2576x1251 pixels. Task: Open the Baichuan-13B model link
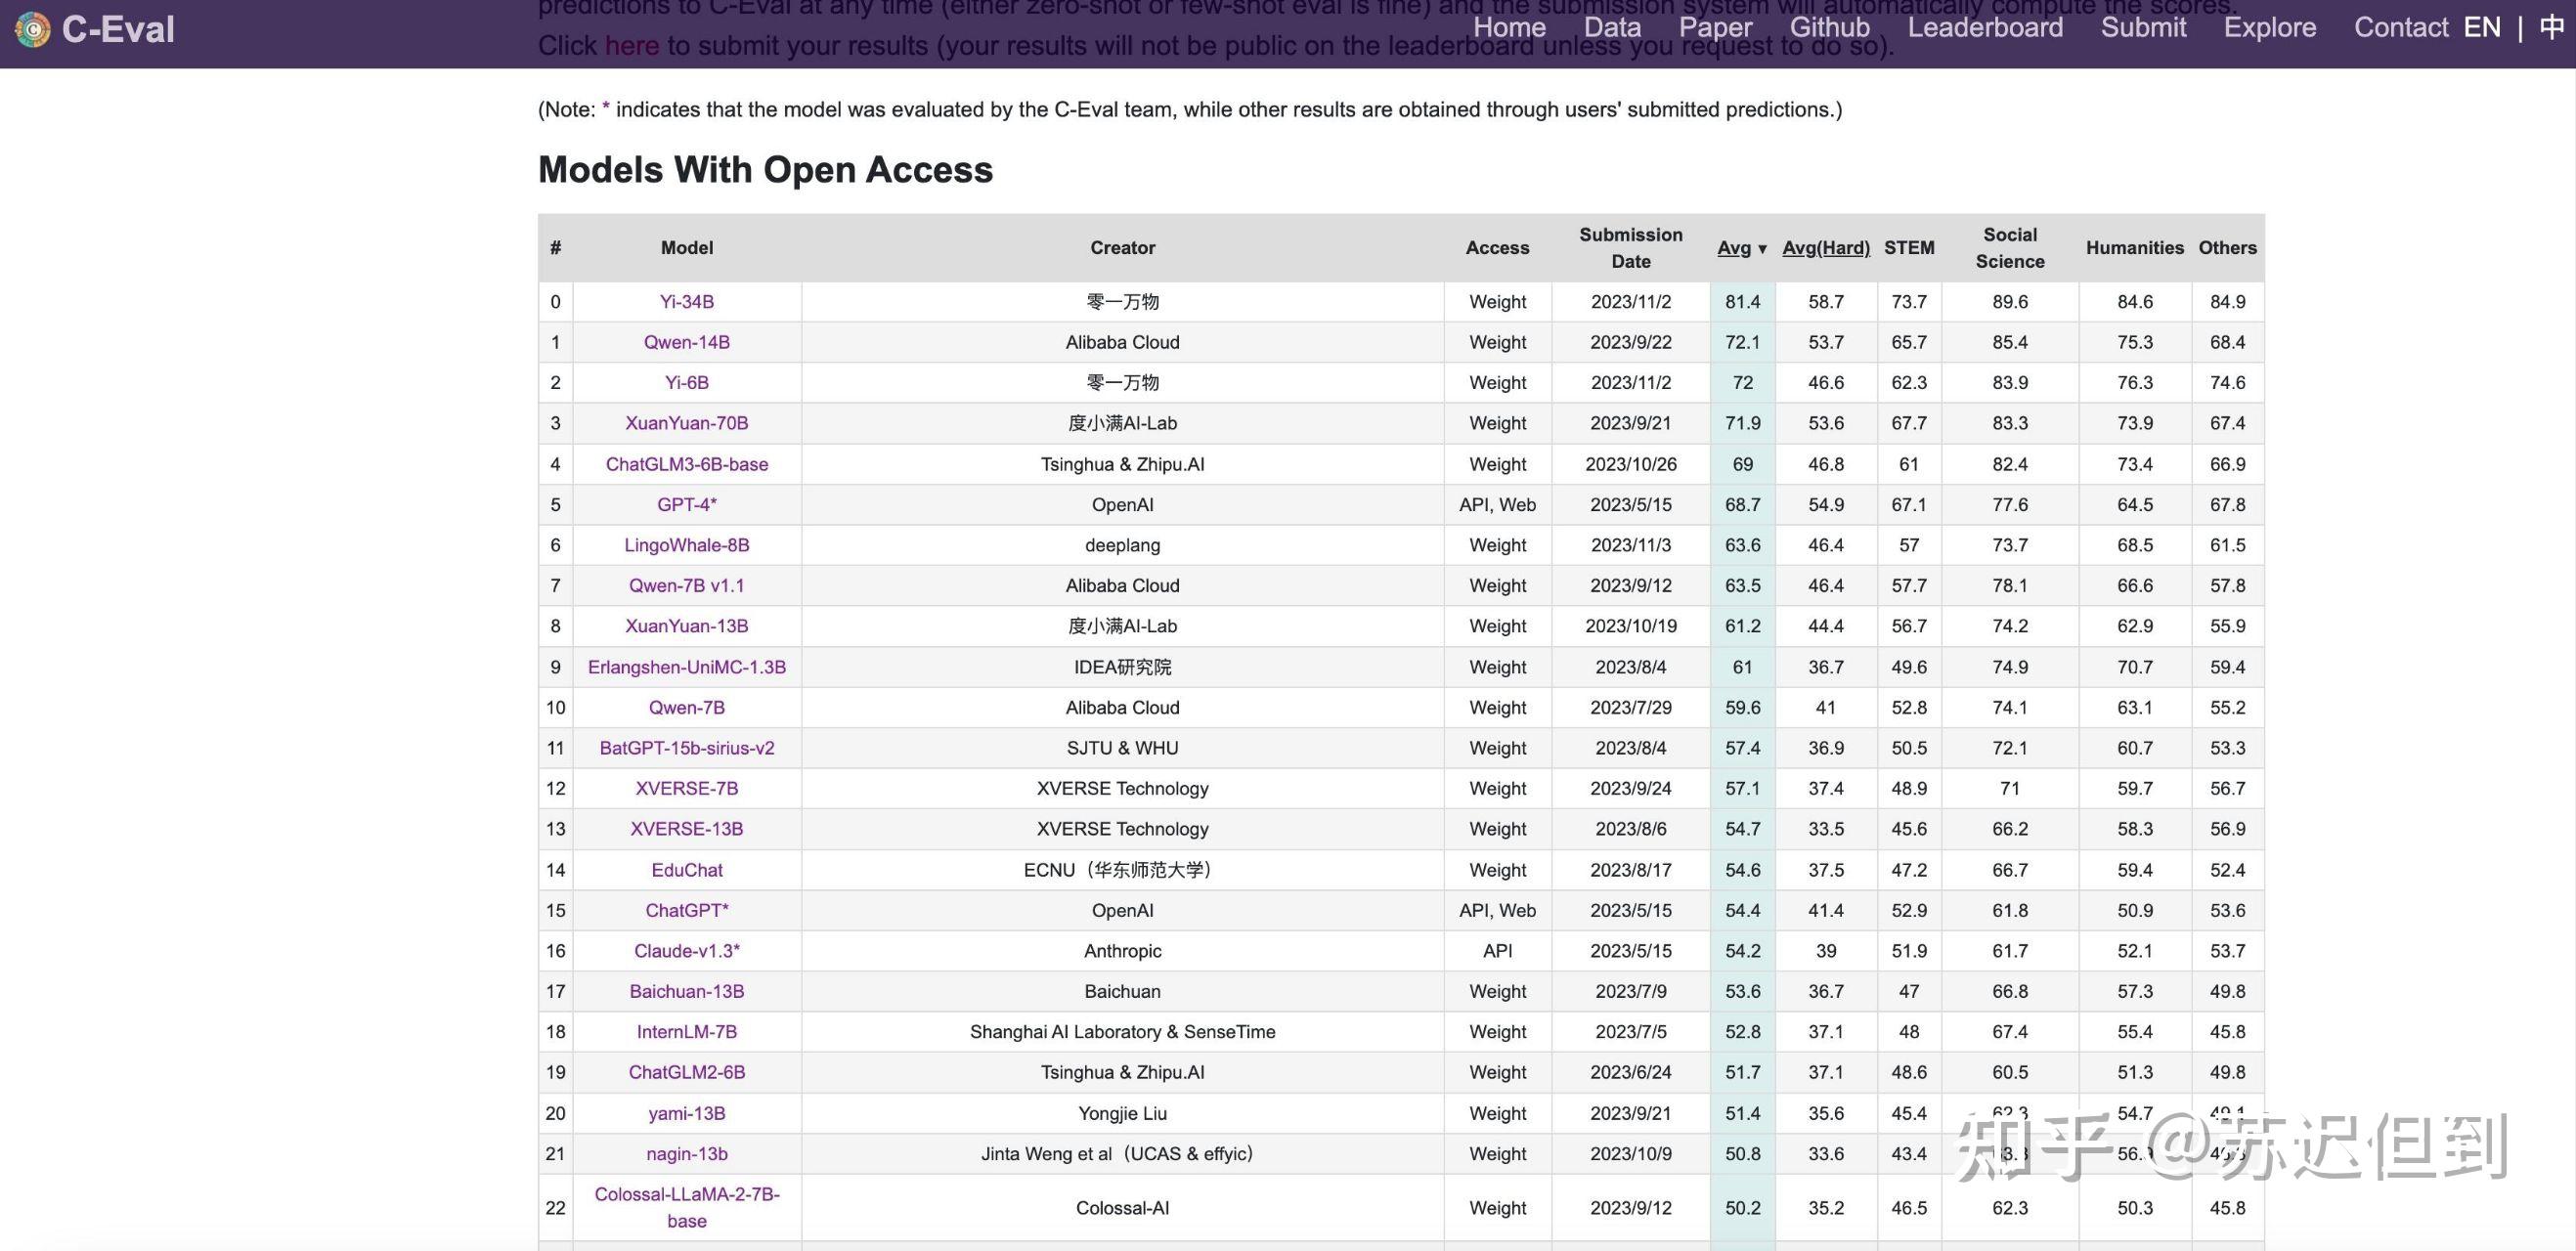pos(686,991)
